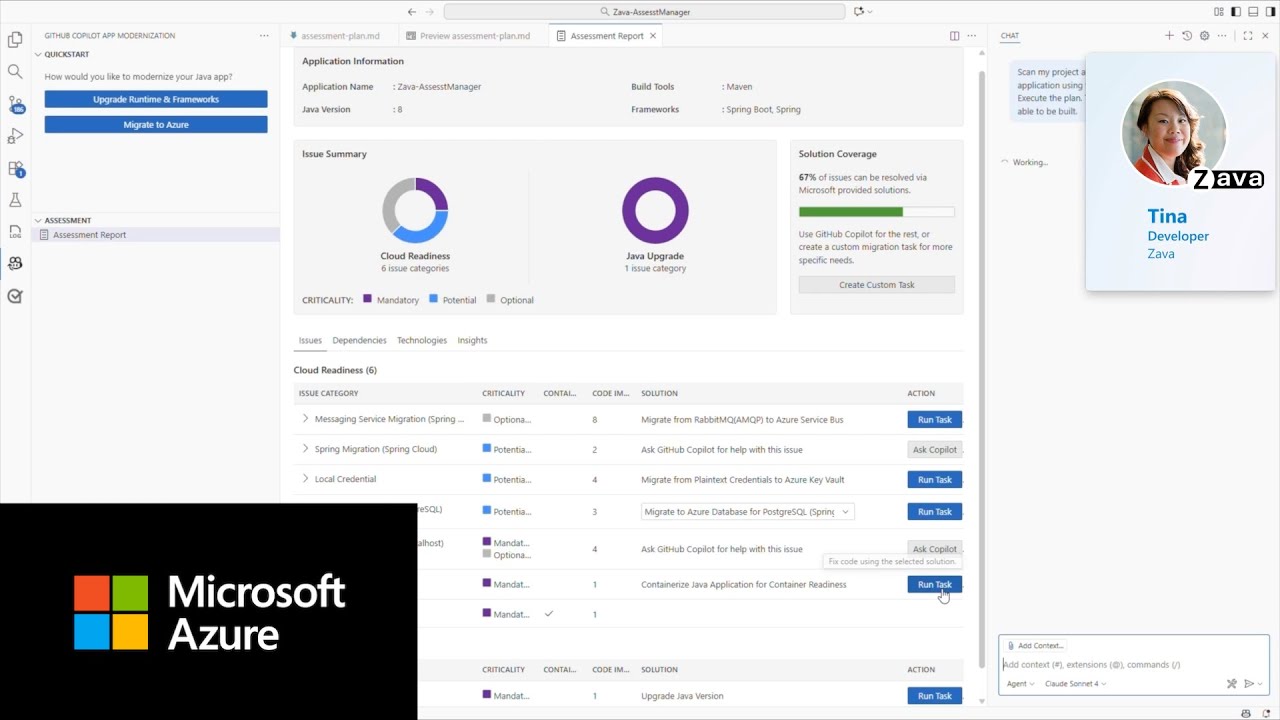Select the Dependencies tab
The height and width of the screenshot is (720, 1280).
[359, 340]
